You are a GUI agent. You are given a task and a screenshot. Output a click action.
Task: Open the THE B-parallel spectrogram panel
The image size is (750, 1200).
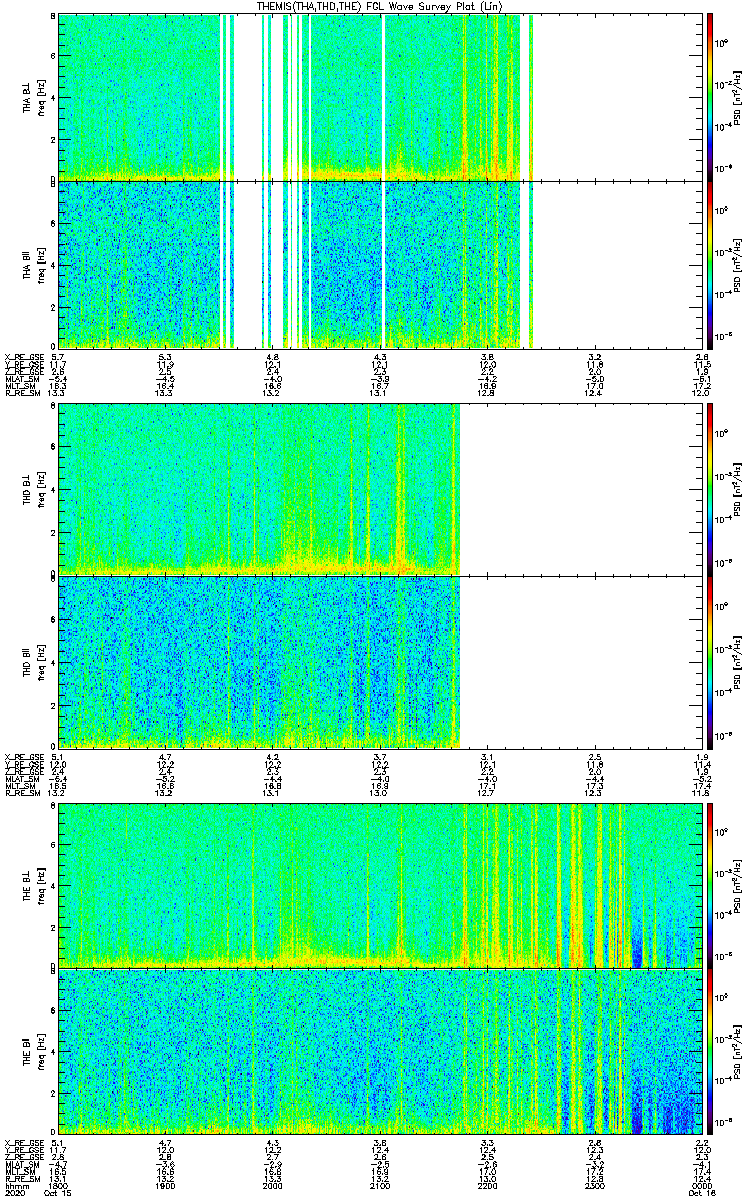tap(380, 1052)
